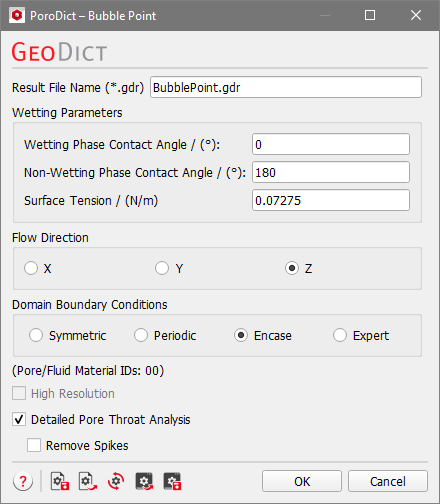Reset parameters to defaults (red circular arrows)

[116, 481]
